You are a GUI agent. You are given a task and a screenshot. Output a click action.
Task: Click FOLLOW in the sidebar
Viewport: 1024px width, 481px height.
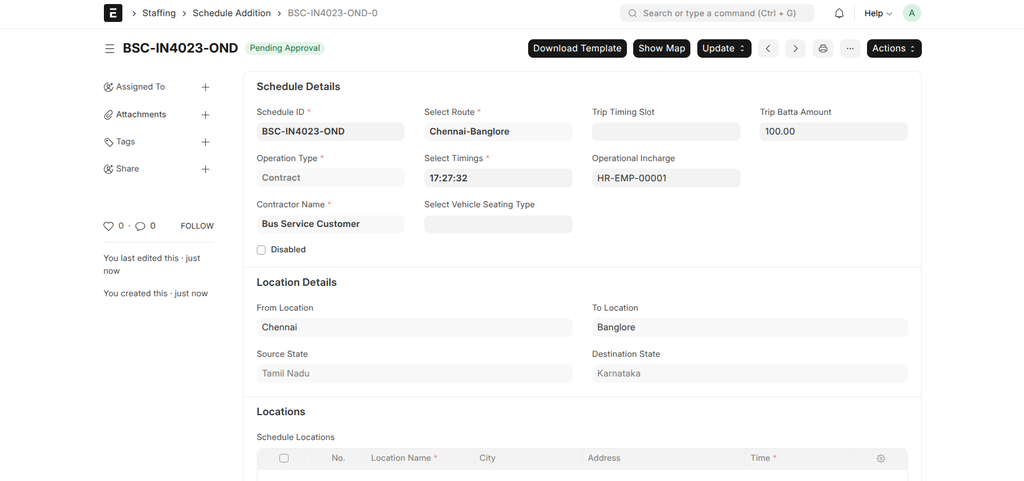197,226
